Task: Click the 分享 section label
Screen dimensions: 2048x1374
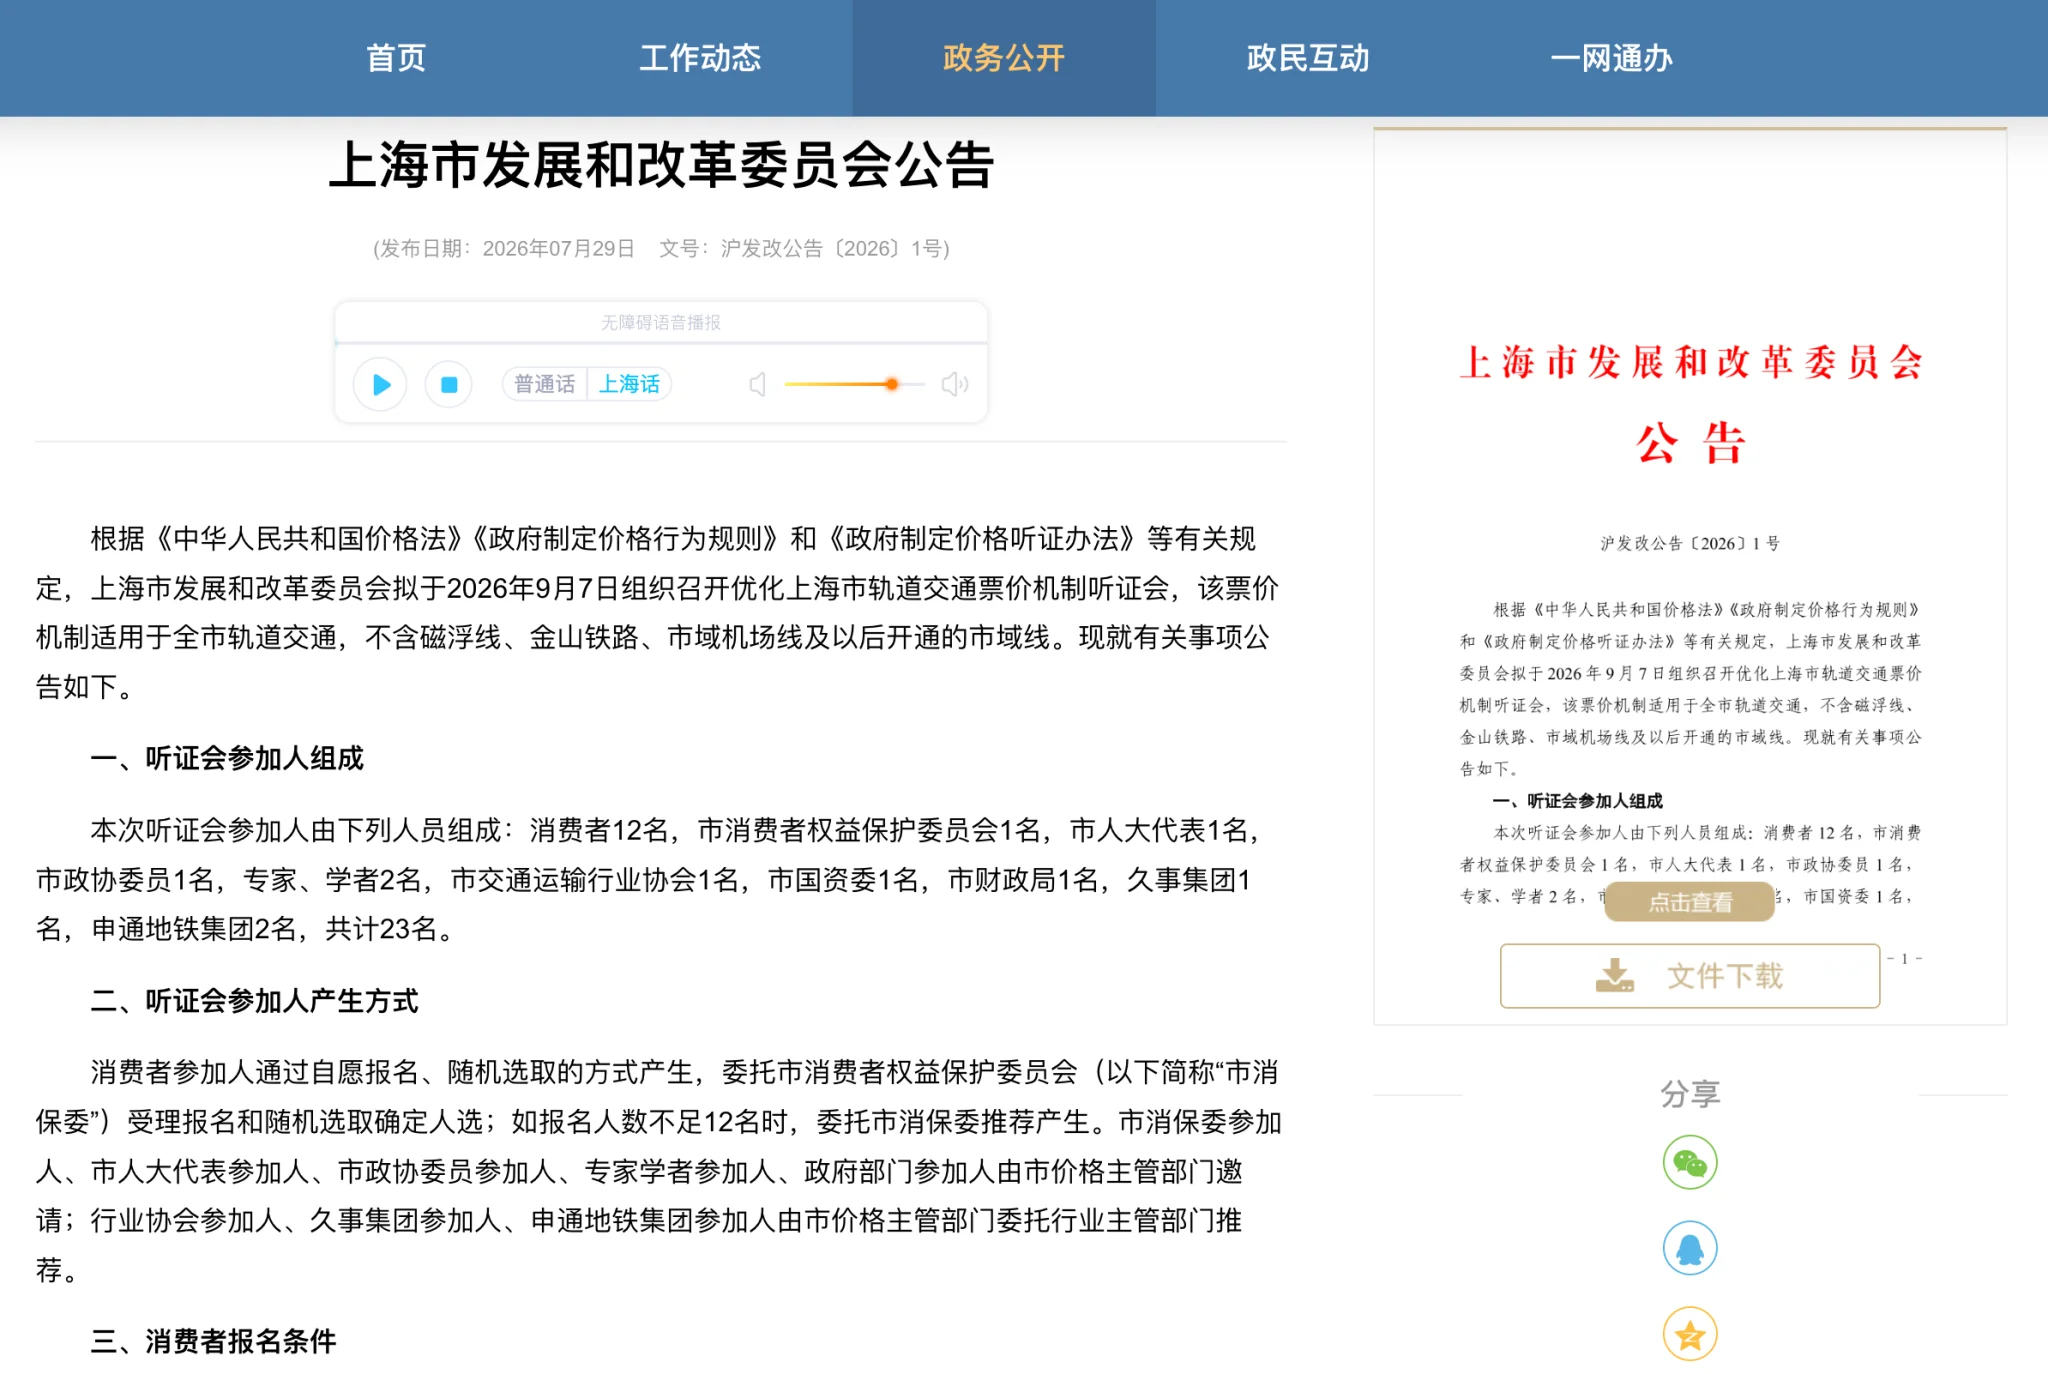Action: click(1690, 1094)
